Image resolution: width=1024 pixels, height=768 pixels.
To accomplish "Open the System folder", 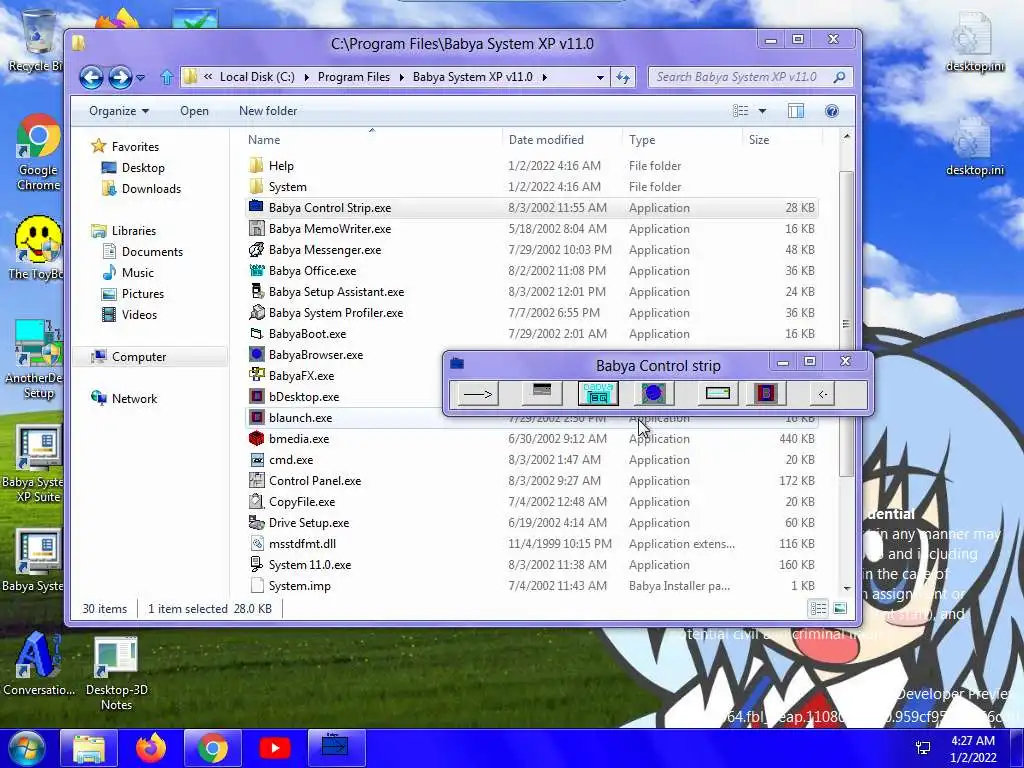I will coord(532,187).
